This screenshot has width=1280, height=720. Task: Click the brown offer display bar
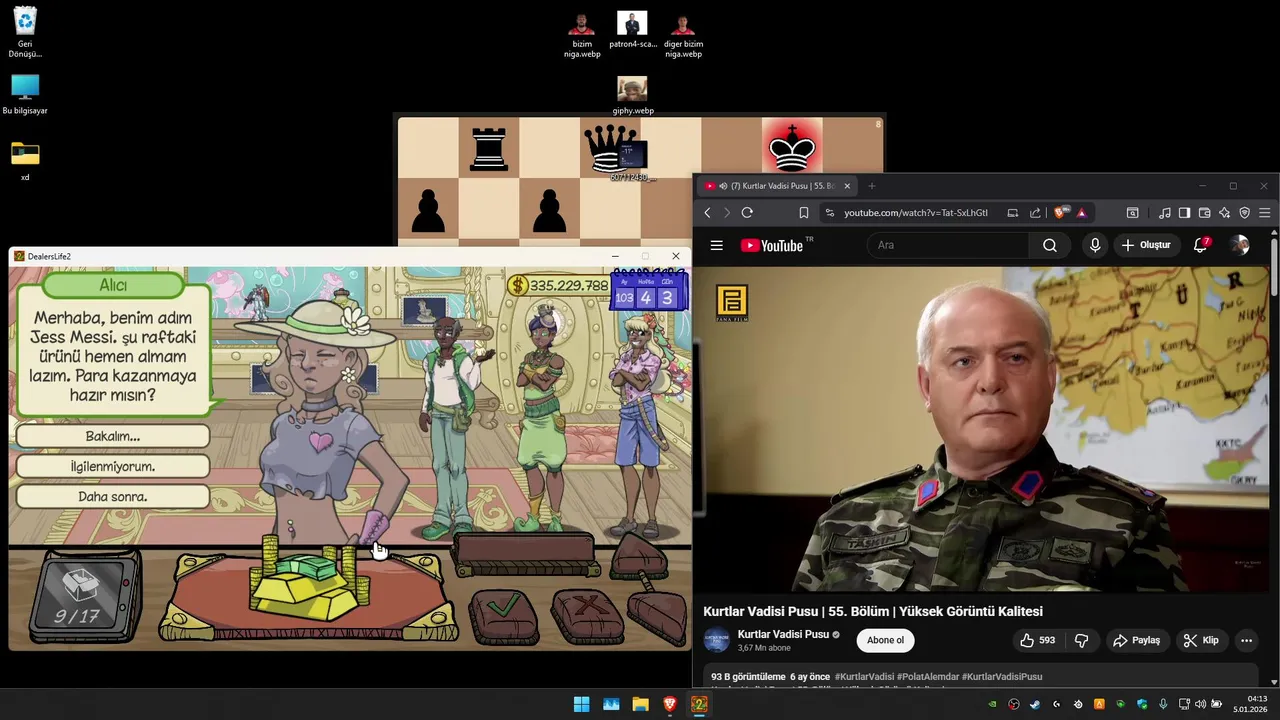point(526,555)
